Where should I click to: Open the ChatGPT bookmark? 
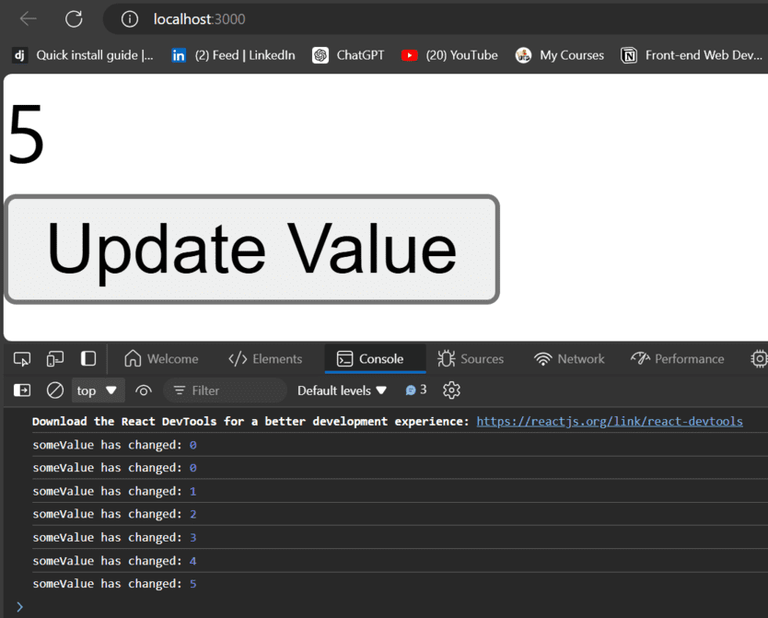(x=348, y=55)
